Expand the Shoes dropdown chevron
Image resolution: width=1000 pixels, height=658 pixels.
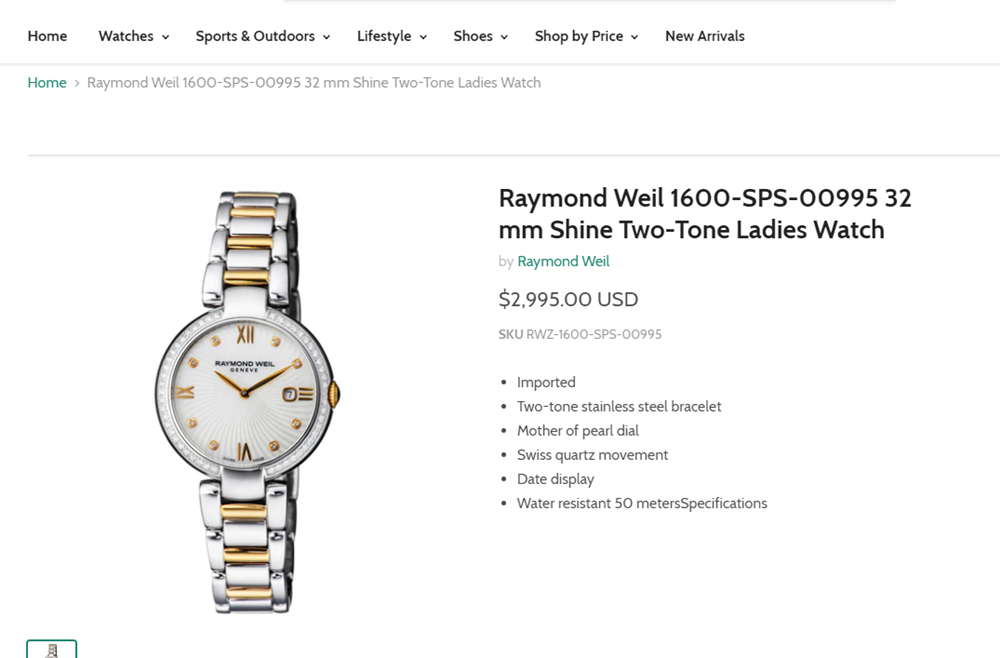click(x=504, y=37)
